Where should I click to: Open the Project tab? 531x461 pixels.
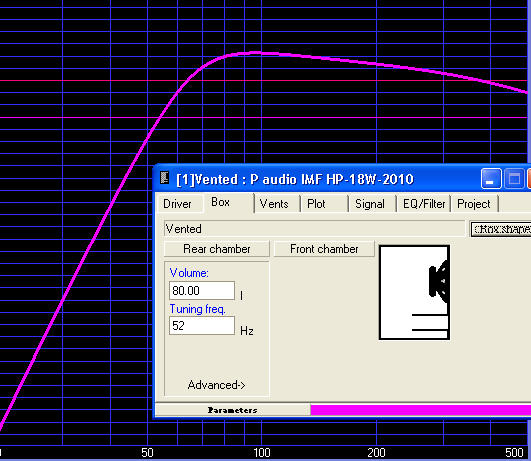coord(475,204)
